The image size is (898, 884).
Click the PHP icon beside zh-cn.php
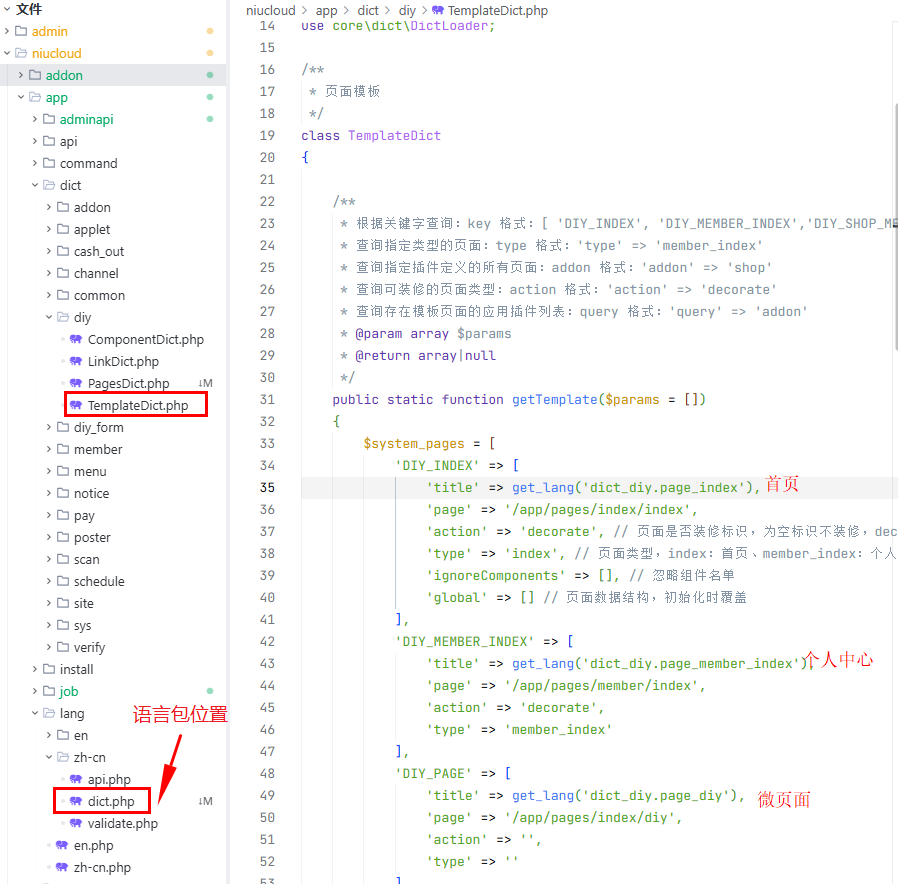[61, 867]
